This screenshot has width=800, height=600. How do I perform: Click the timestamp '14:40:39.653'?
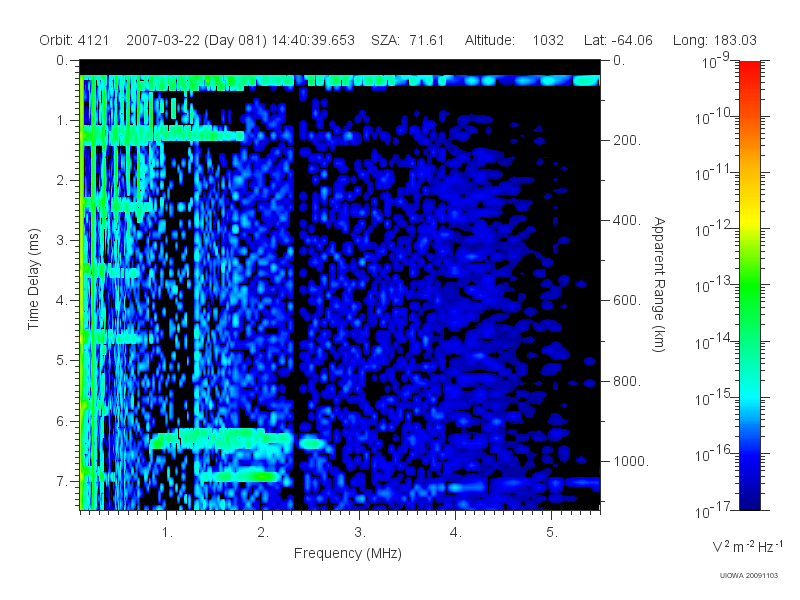coord(313,40)
